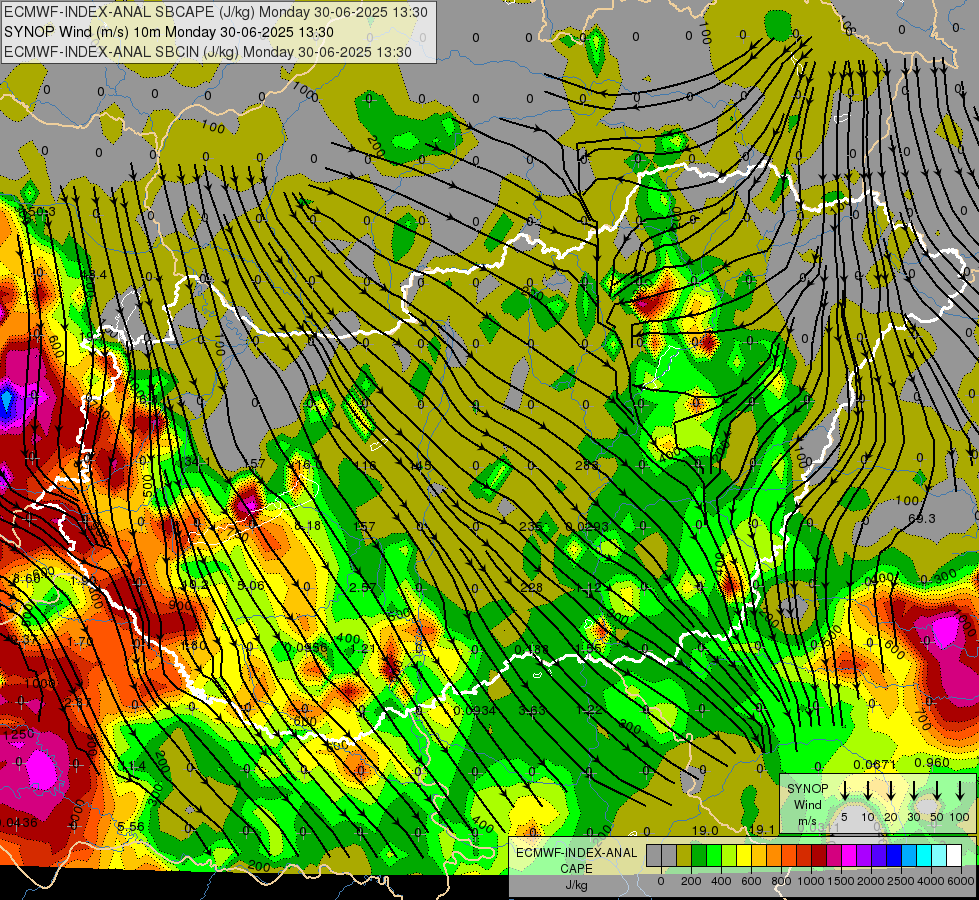Click the '0.0956' value on the map
Image resolution: width=979 pixels, height=900 pixels.
[x=306, y=647]
